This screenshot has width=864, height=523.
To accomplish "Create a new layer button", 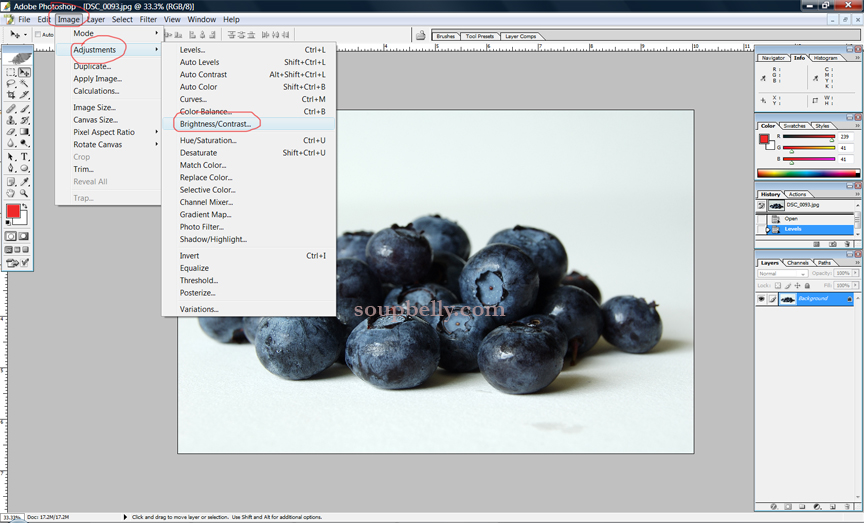I will pyautogui.click(x=833, y=507).
